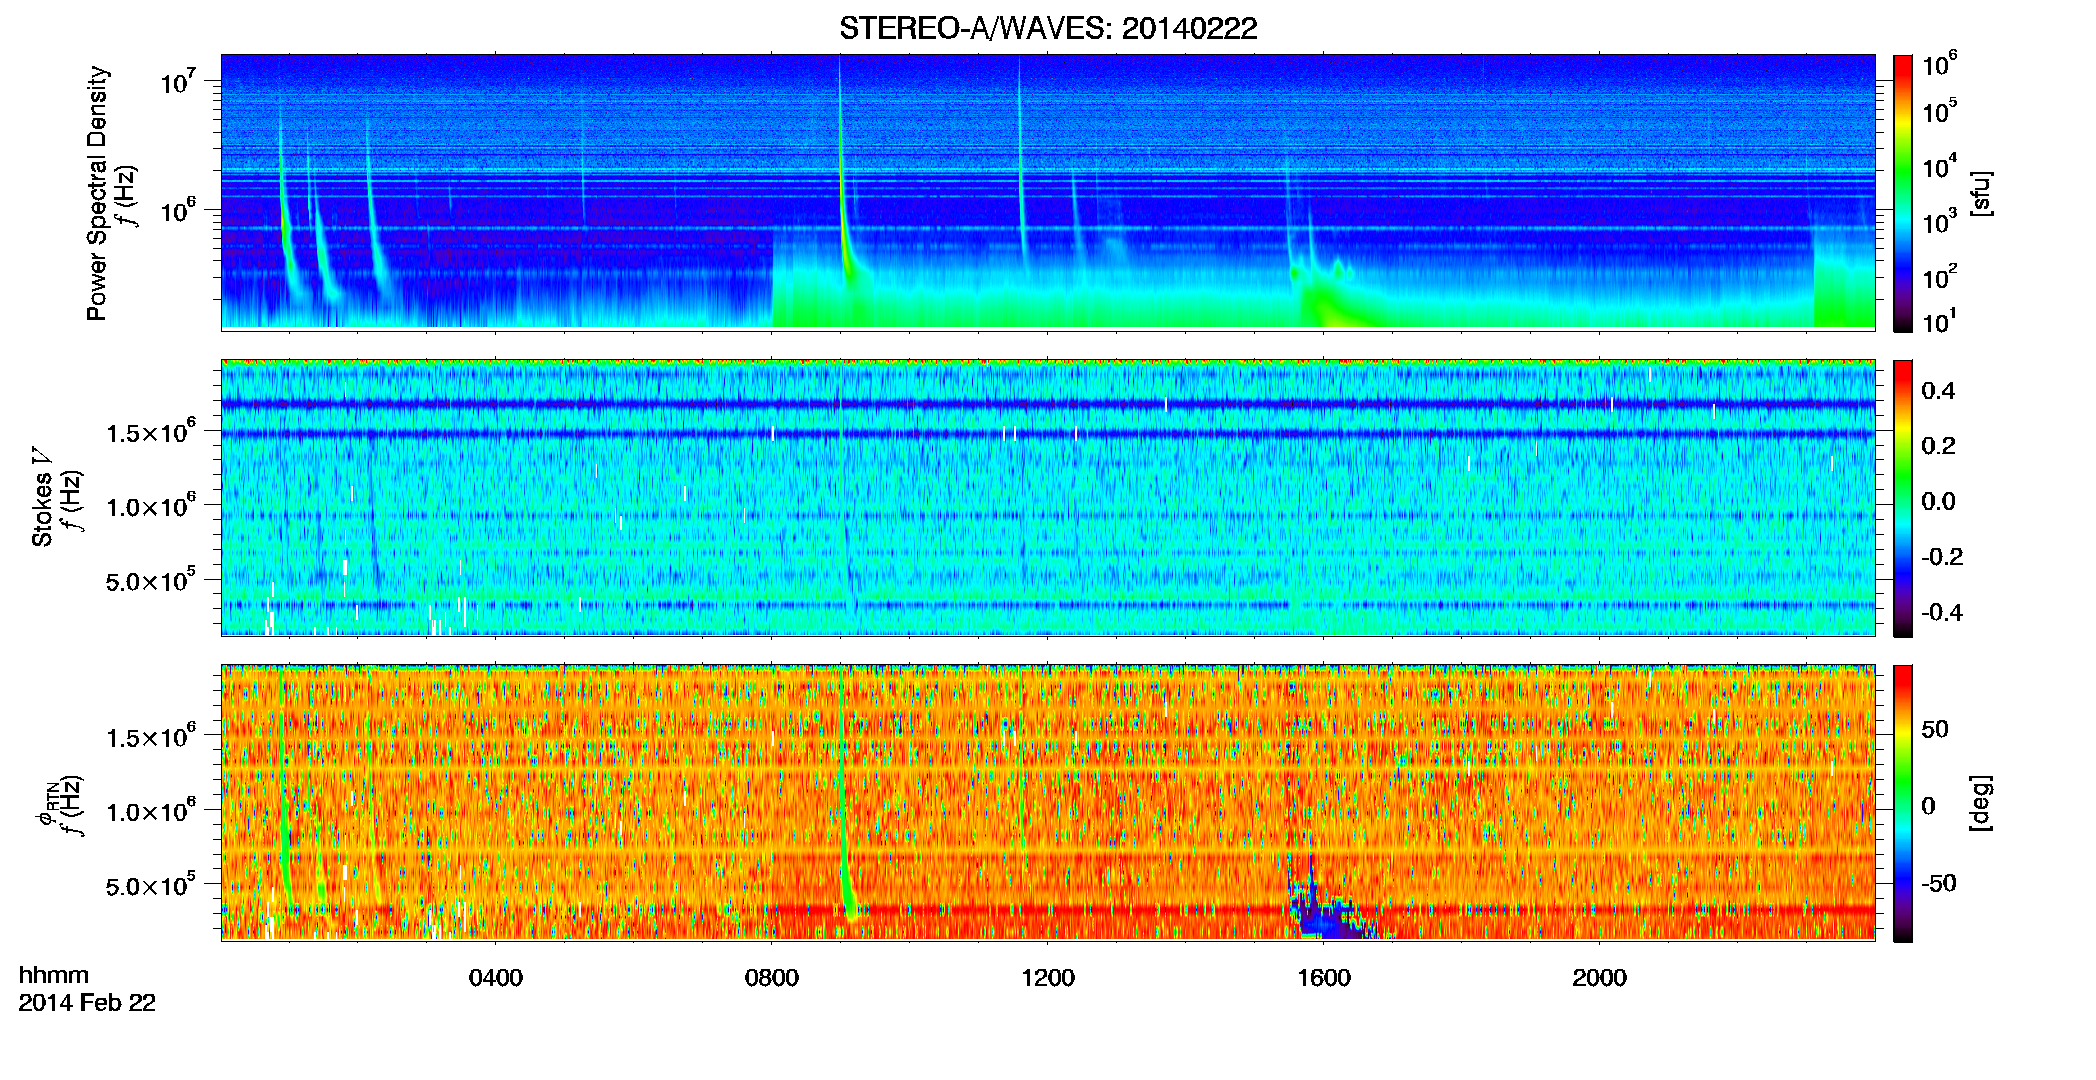Click the 10^3 tick on sfu color bar
The image size is (2096, 1080).
pos(1940,221)
